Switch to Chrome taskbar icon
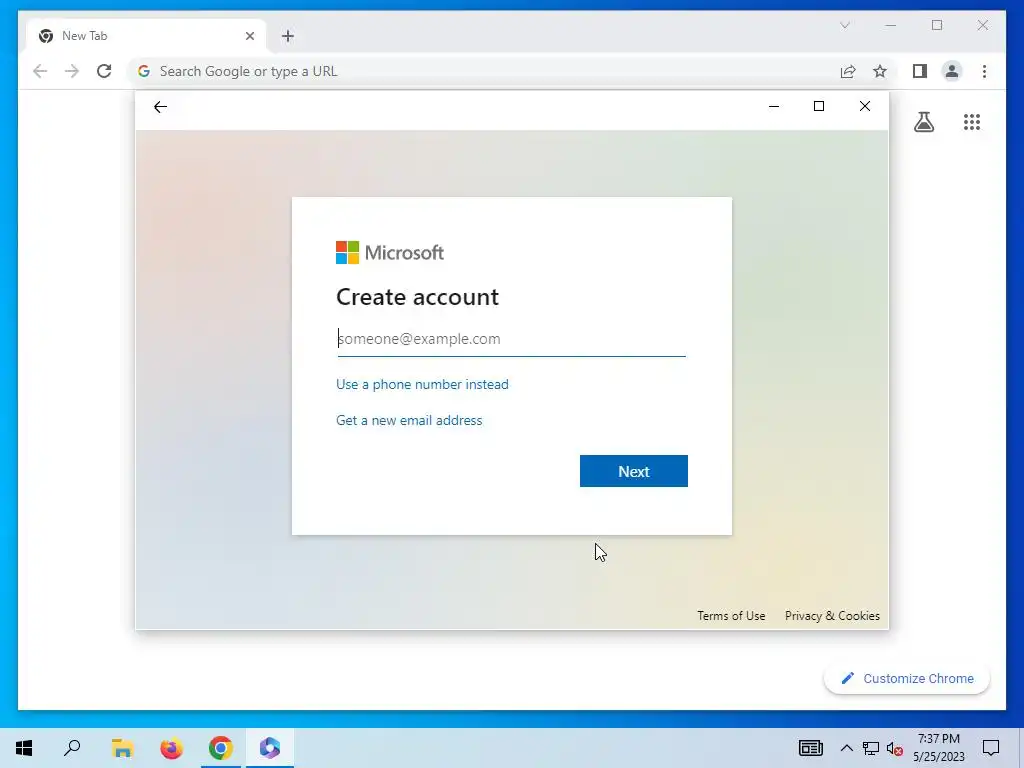 click(x=221, y=748)
